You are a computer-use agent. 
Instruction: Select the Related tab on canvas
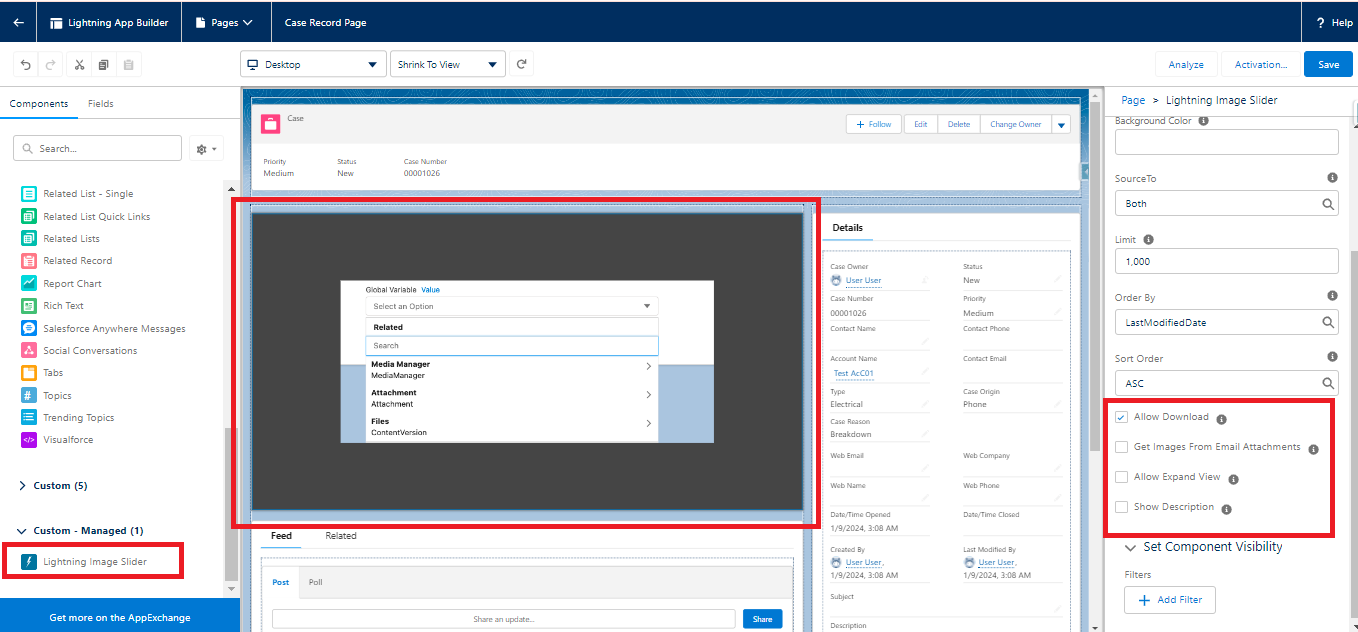point(341,536)
